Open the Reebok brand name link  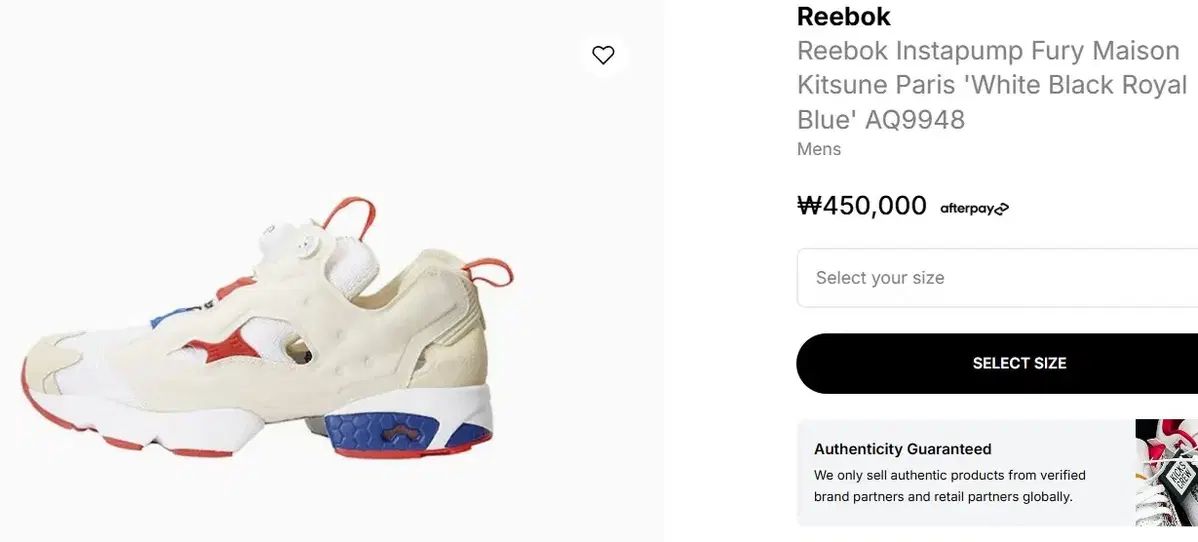pyautogui.click(x=843, y=16)
